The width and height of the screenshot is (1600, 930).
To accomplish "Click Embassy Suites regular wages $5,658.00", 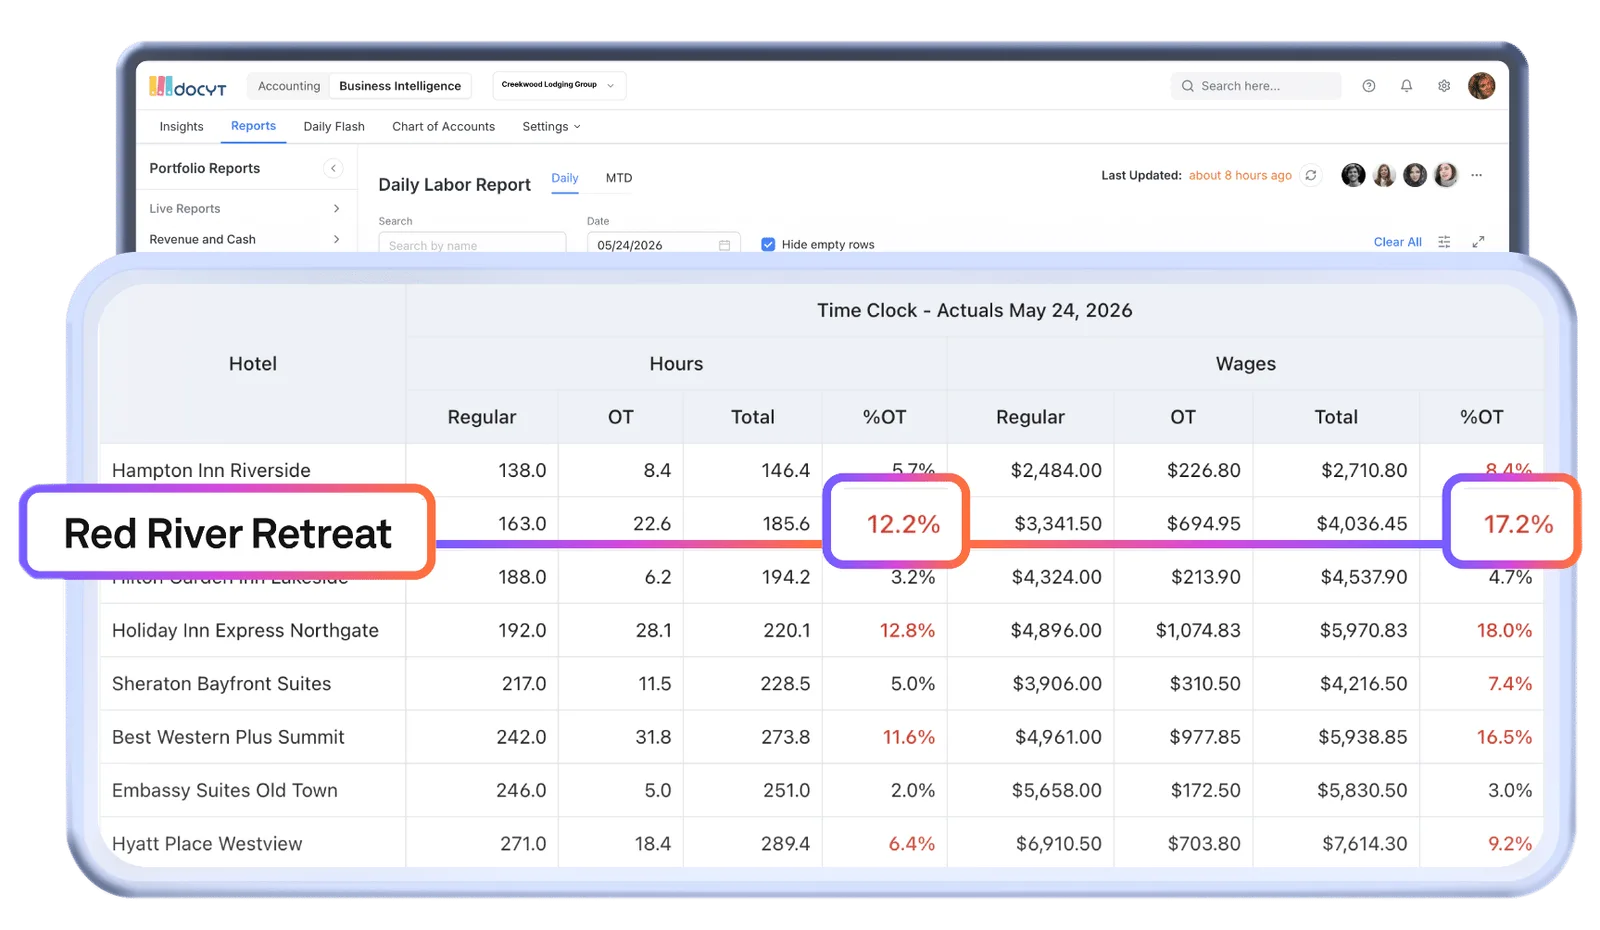I will 1056,790.
